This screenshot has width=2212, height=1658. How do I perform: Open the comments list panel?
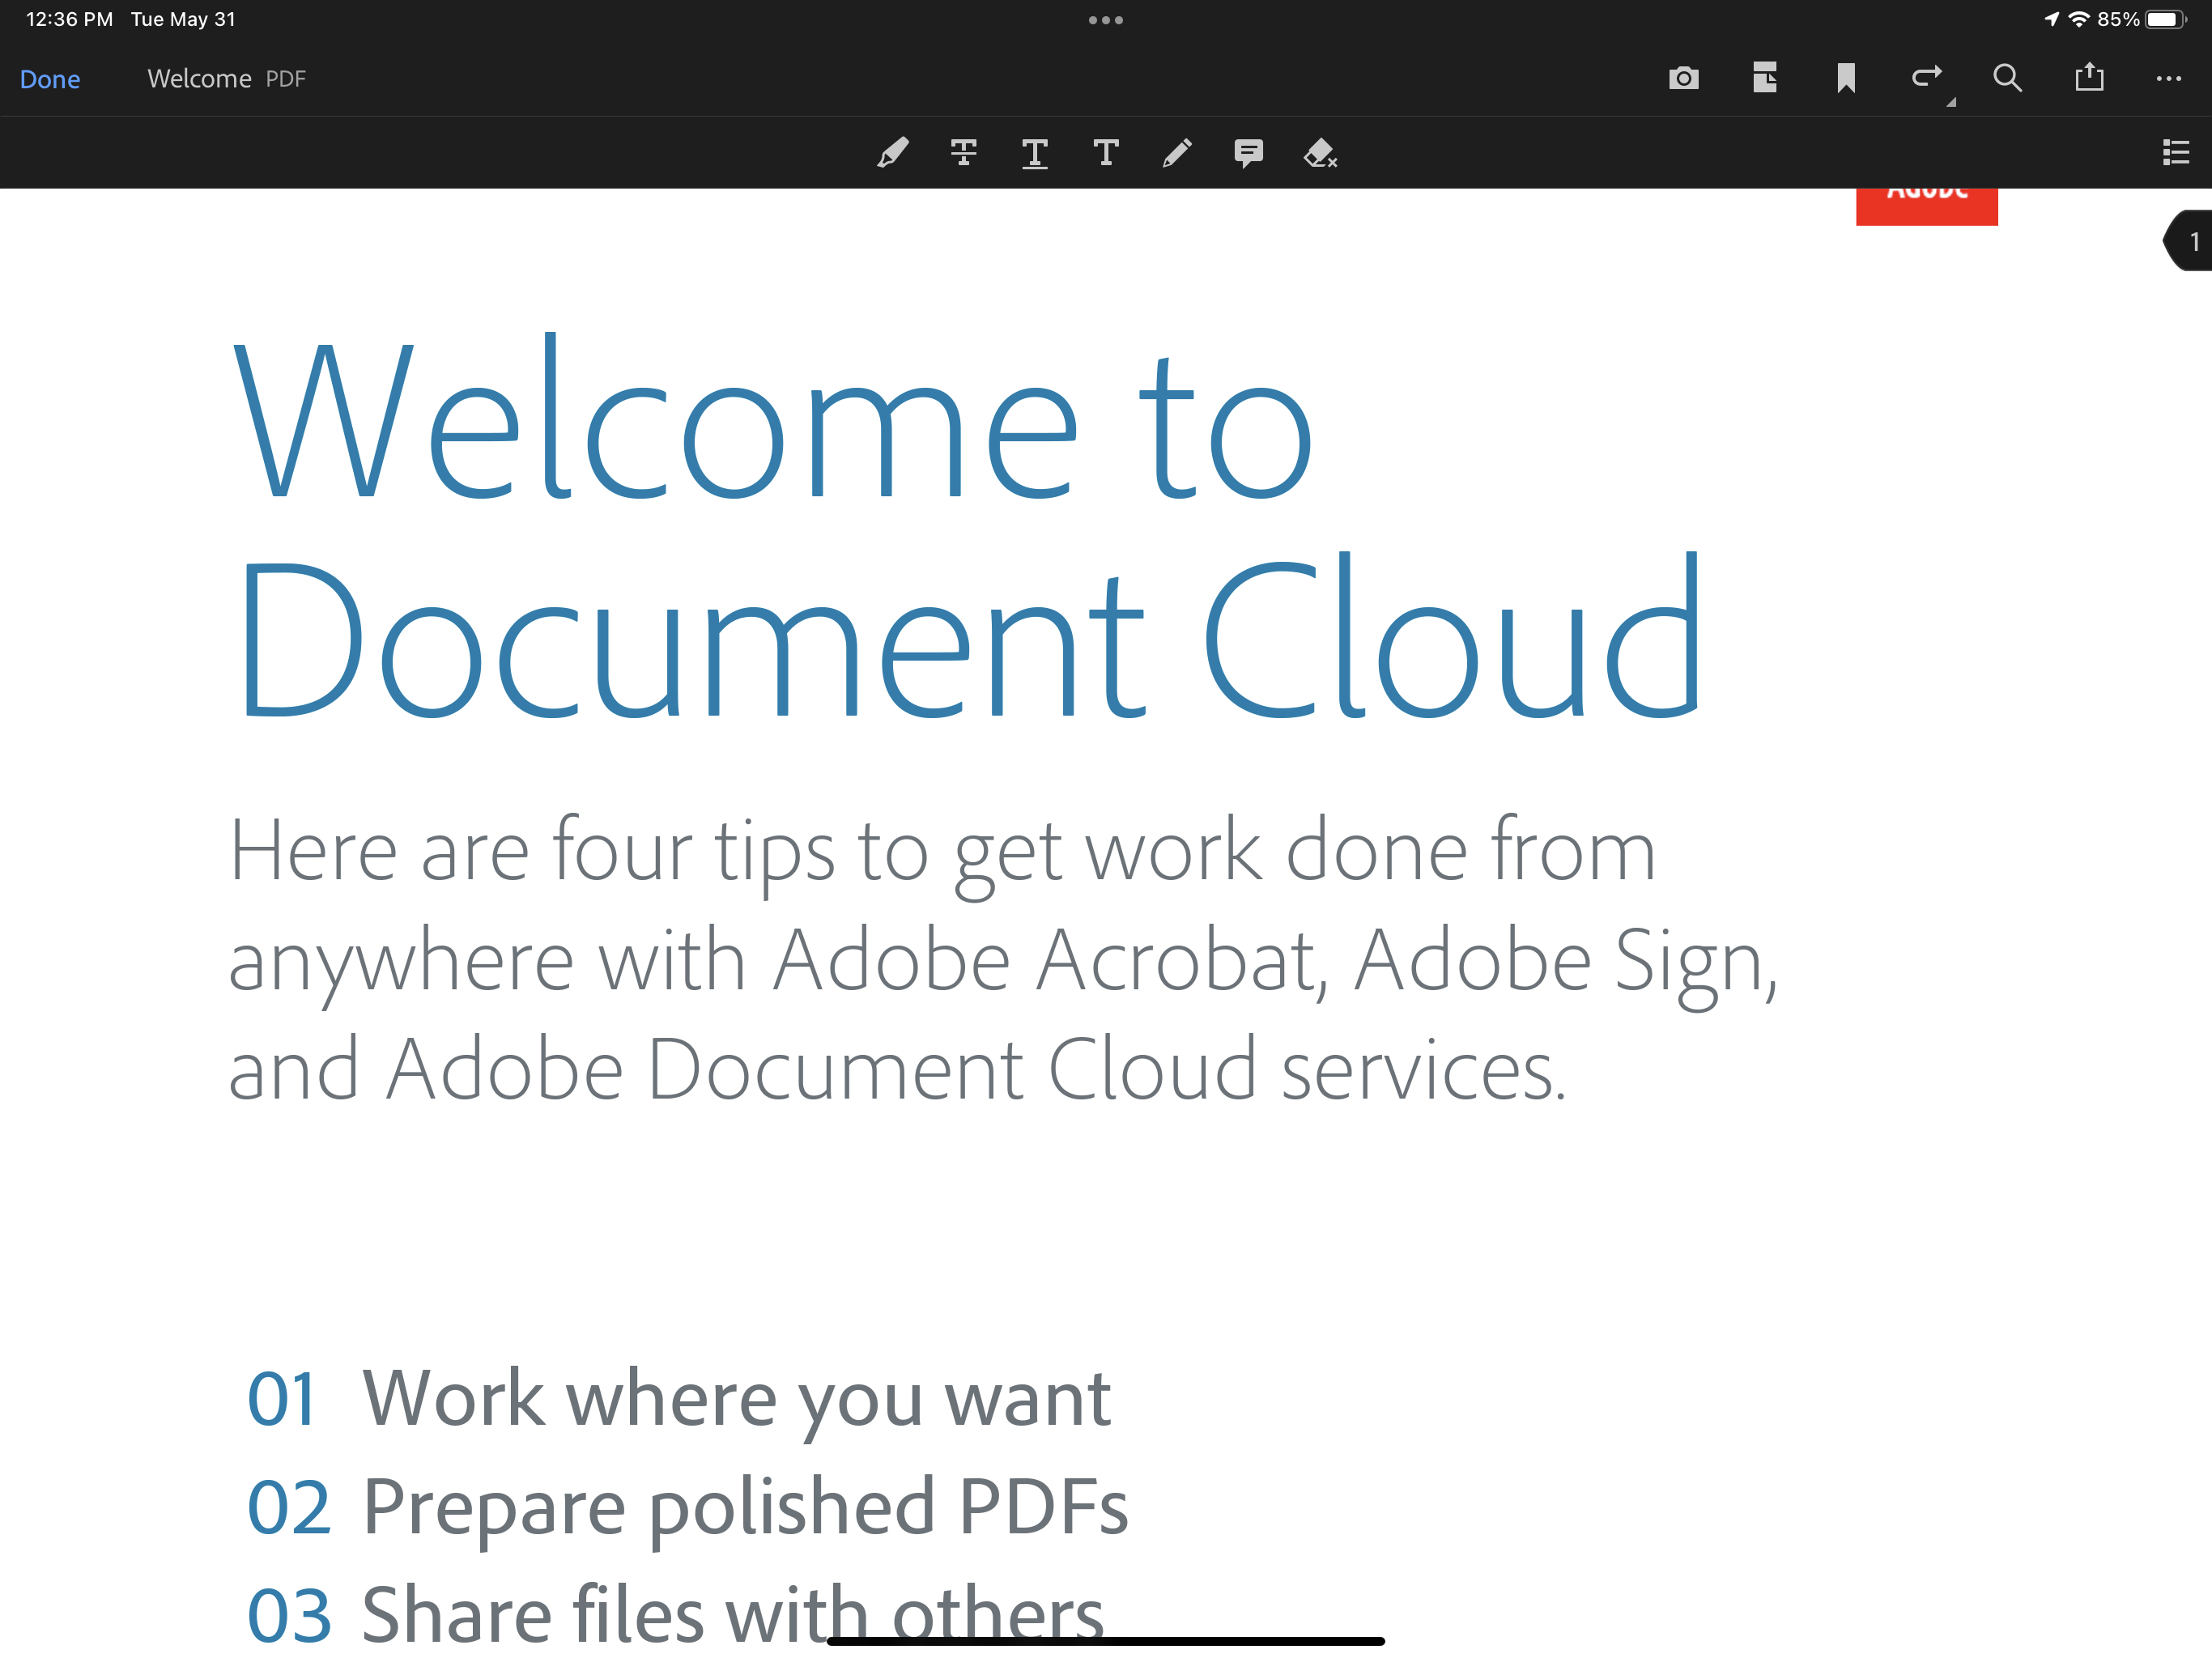[2176, 153]
